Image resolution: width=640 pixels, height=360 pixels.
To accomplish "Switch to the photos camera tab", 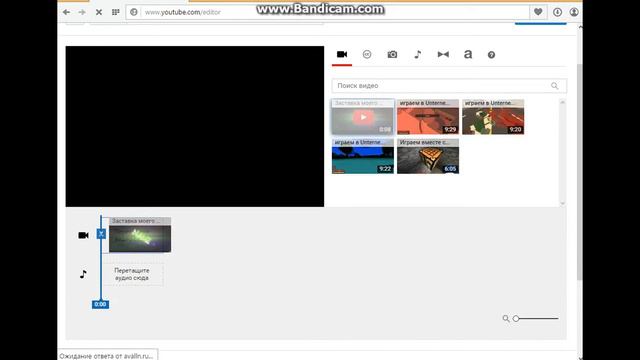I will pos(392,54).
